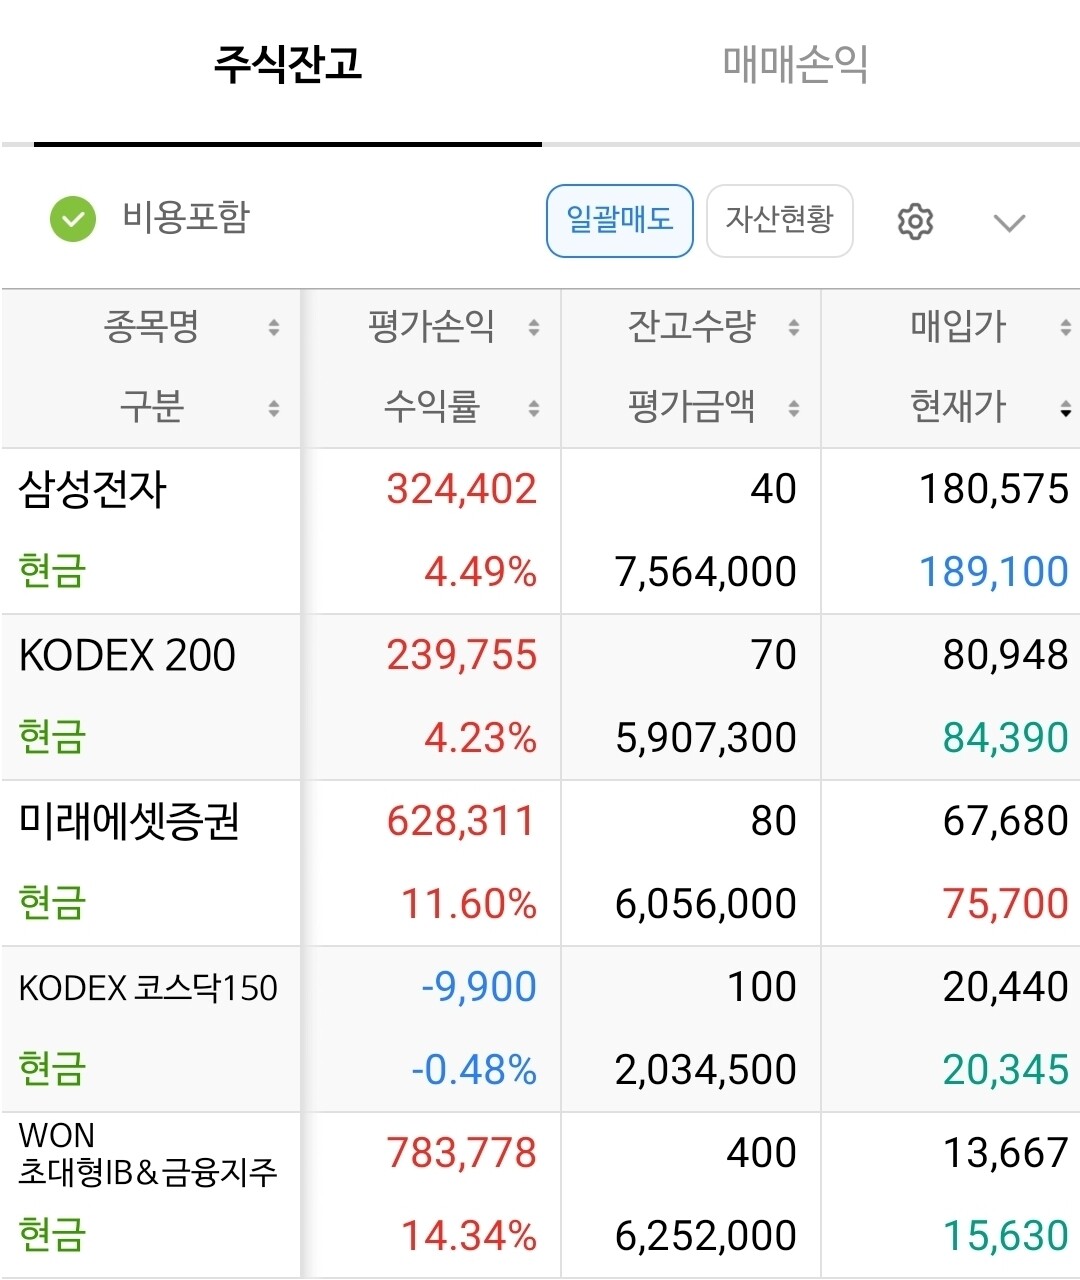Viewport: 1080px width, 1280px height.
Task: Click the 종목명 header label
Action: pyautogui.click(x=152, y=326)
